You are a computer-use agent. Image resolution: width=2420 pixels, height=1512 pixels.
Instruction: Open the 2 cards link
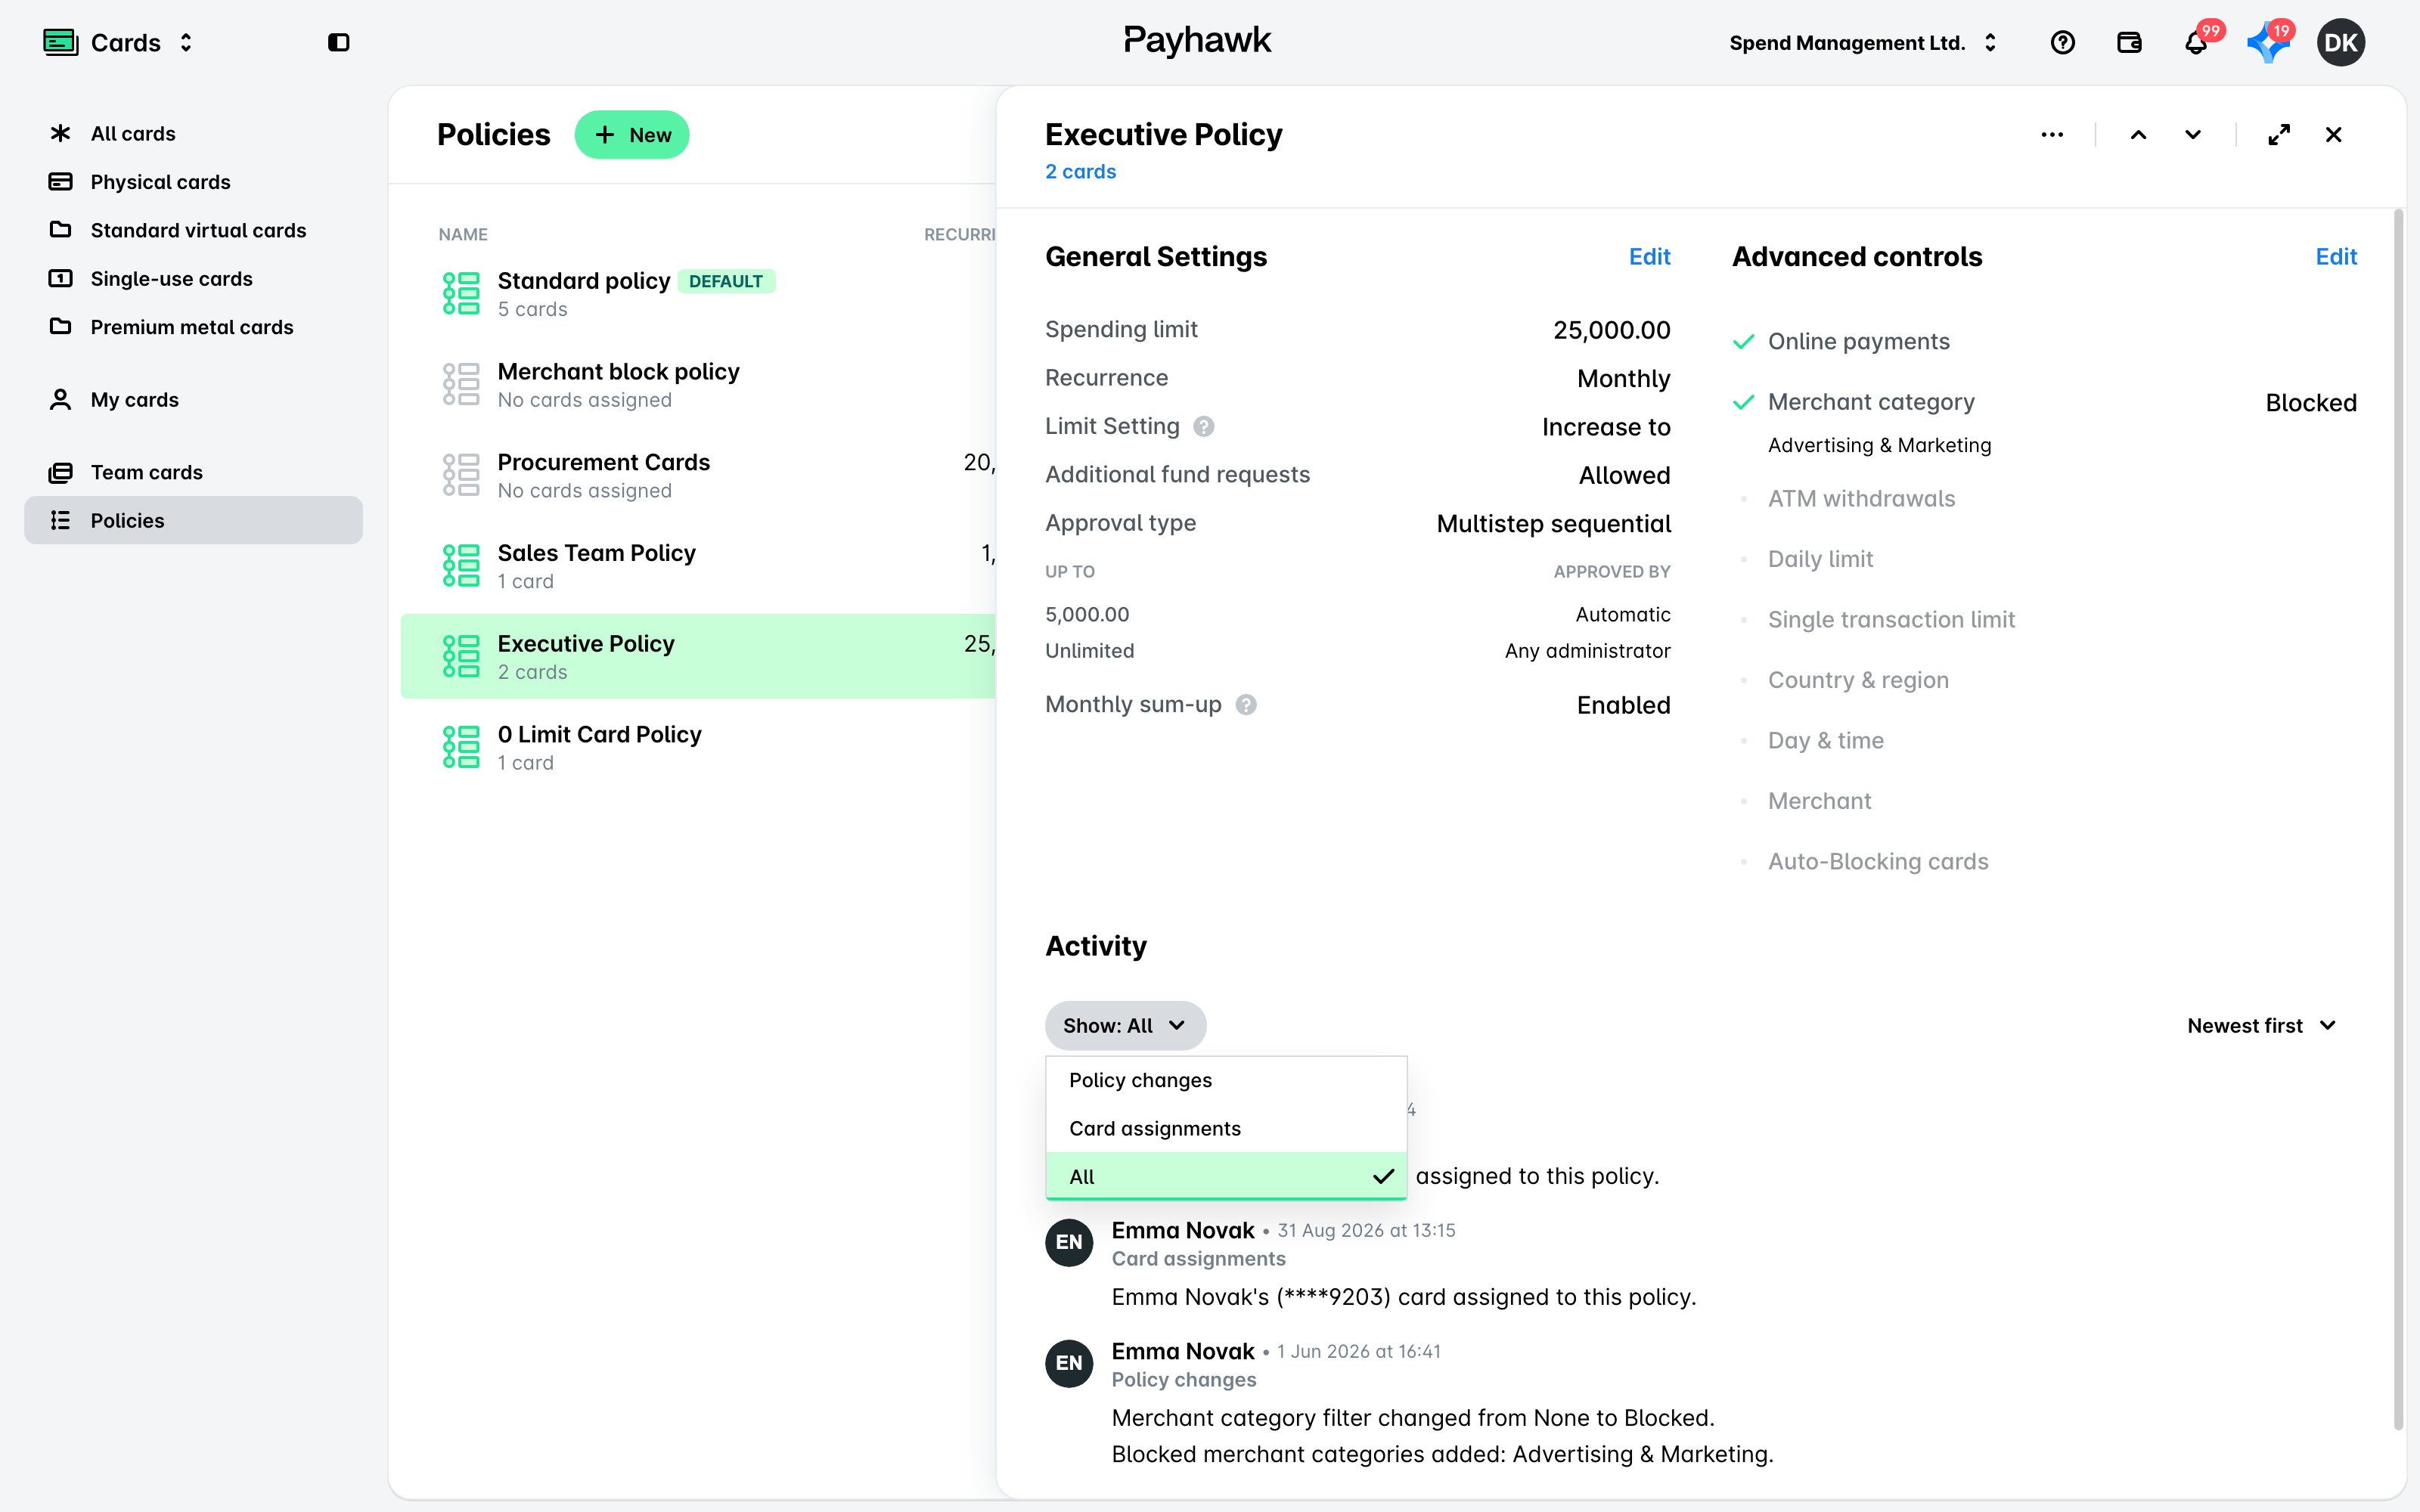click(1080, 171)
